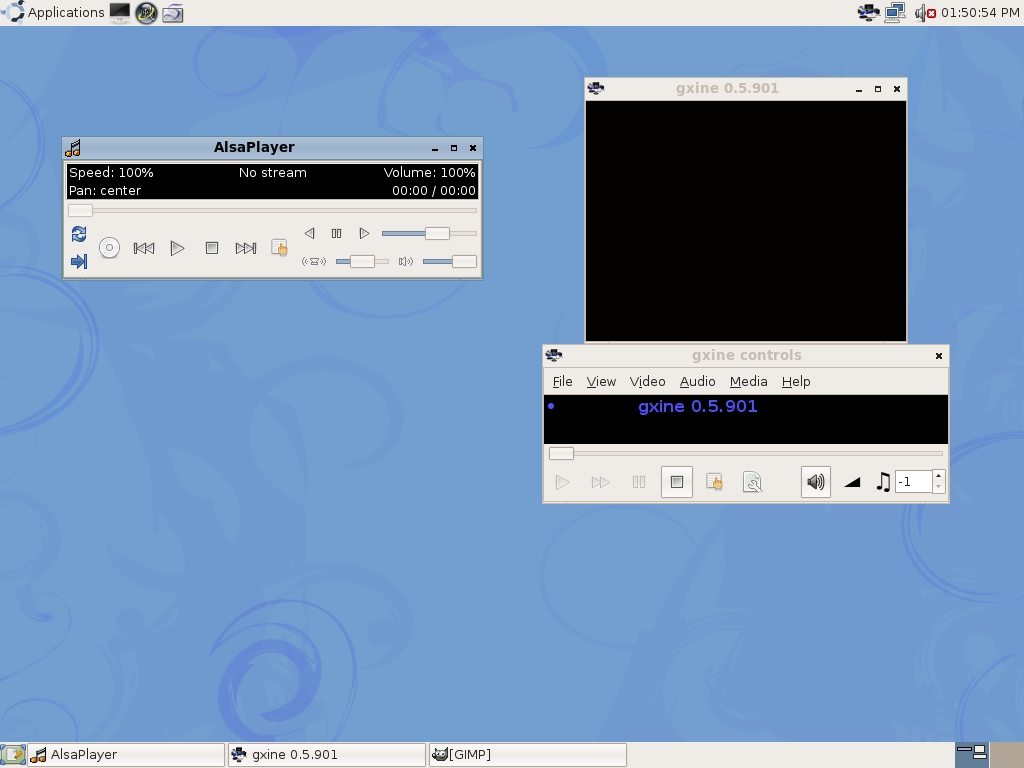Open the AlsaPlayer playlist window
The image size is (1024, 768).
(x=279, y=248)
